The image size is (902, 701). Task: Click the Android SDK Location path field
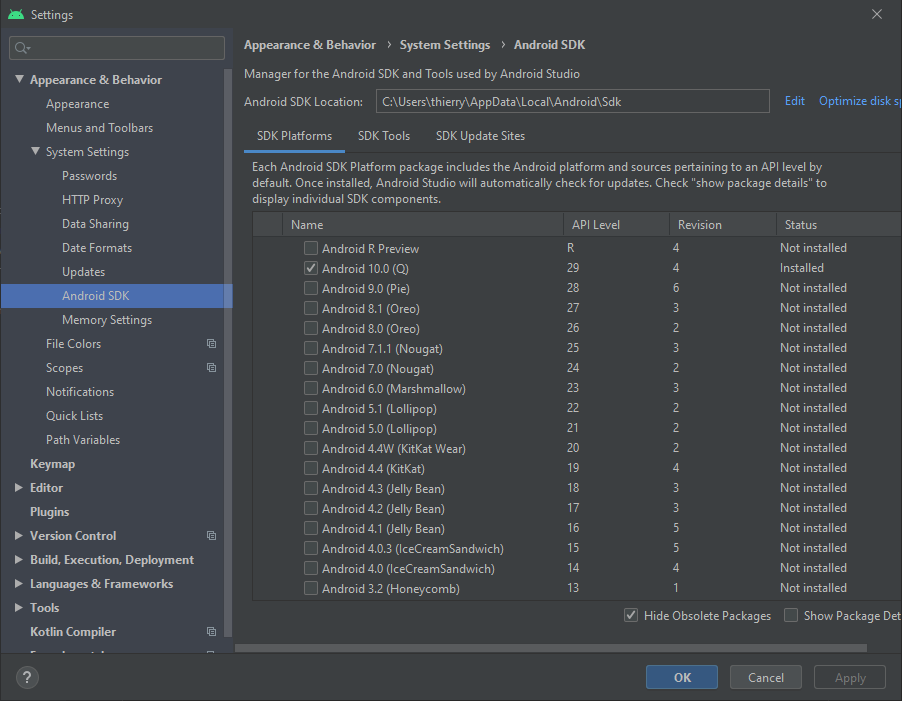(x=572, y=101)
